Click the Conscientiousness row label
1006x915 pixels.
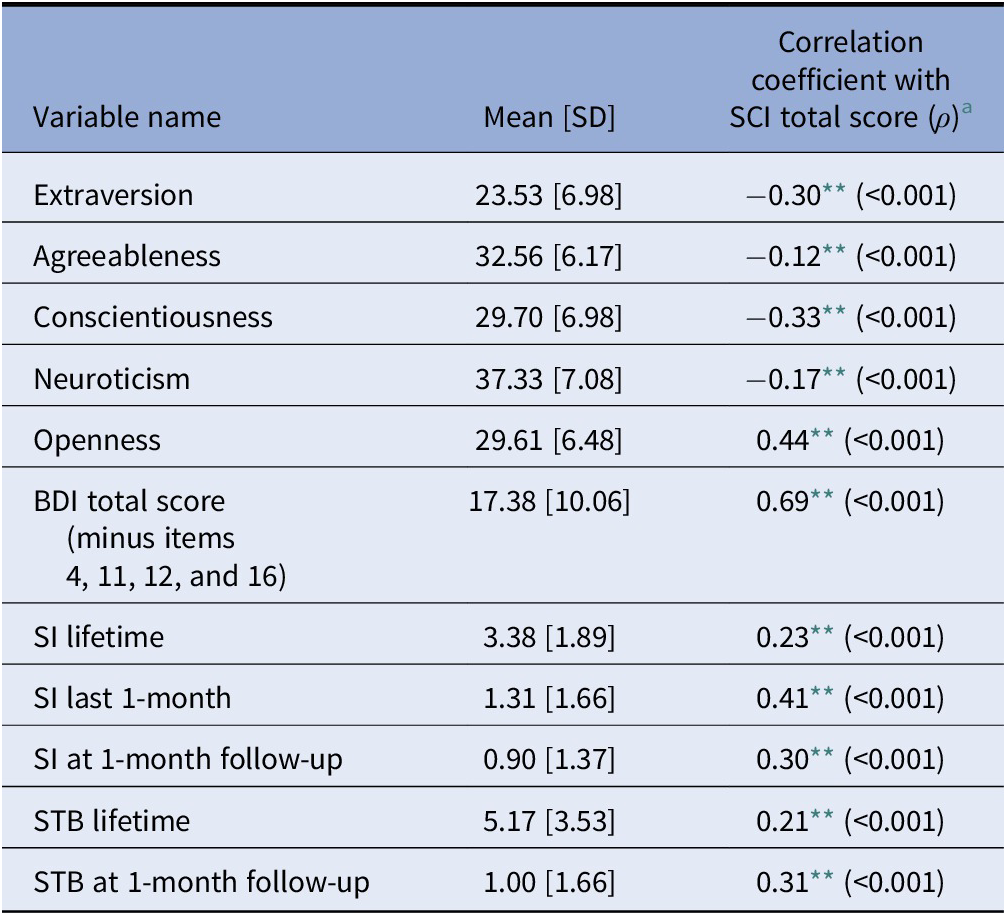click(x=152, y=317)
